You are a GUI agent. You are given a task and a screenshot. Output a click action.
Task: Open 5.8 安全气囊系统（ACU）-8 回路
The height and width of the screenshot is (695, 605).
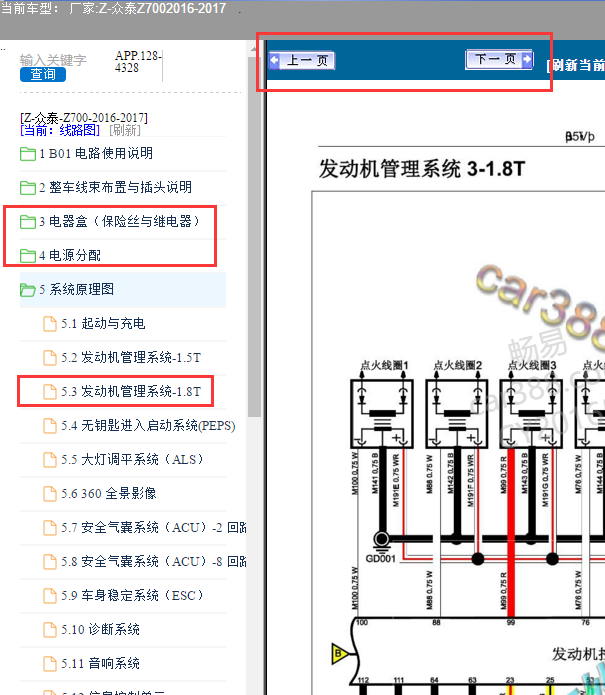(153, 562)
